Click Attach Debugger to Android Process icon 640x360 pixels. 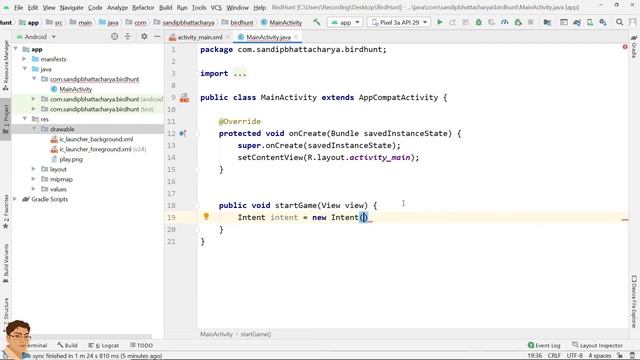pos(518,22)
